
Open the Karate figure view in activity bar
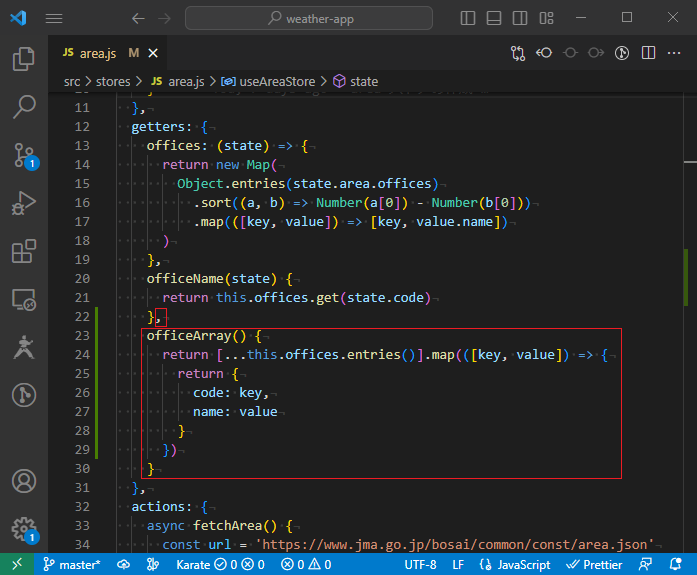(x=24, y=347)
